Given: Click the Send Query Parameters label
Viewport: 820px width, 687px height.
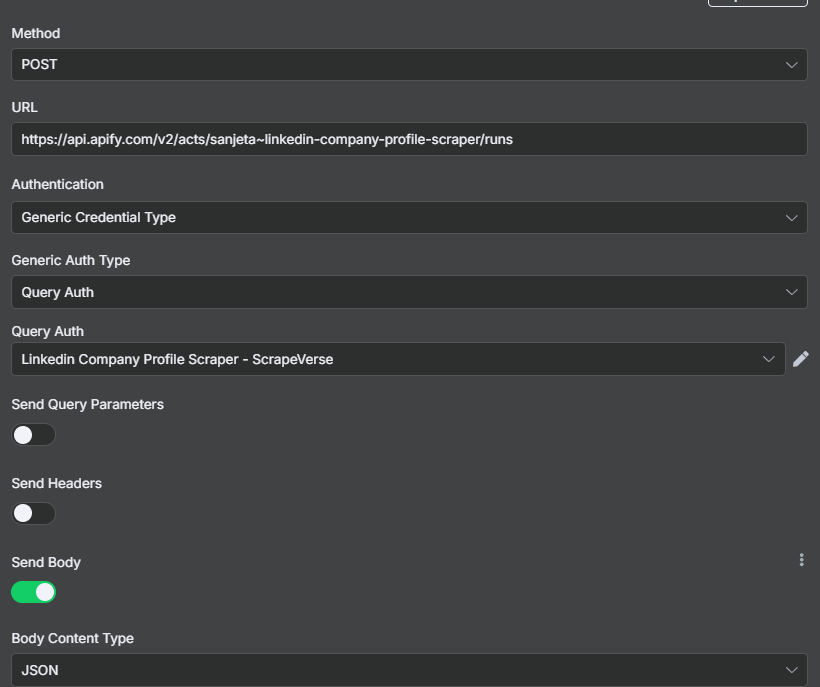Looking at the screenshot, I should 87,405.
